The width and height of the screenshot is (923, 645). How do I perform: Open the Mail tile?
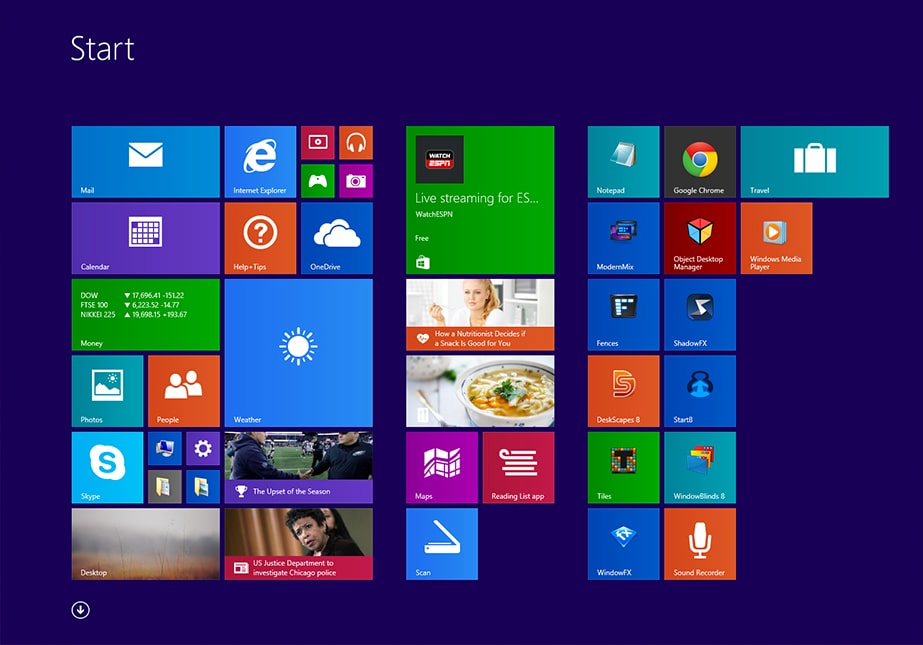click(x=145, y=162)
